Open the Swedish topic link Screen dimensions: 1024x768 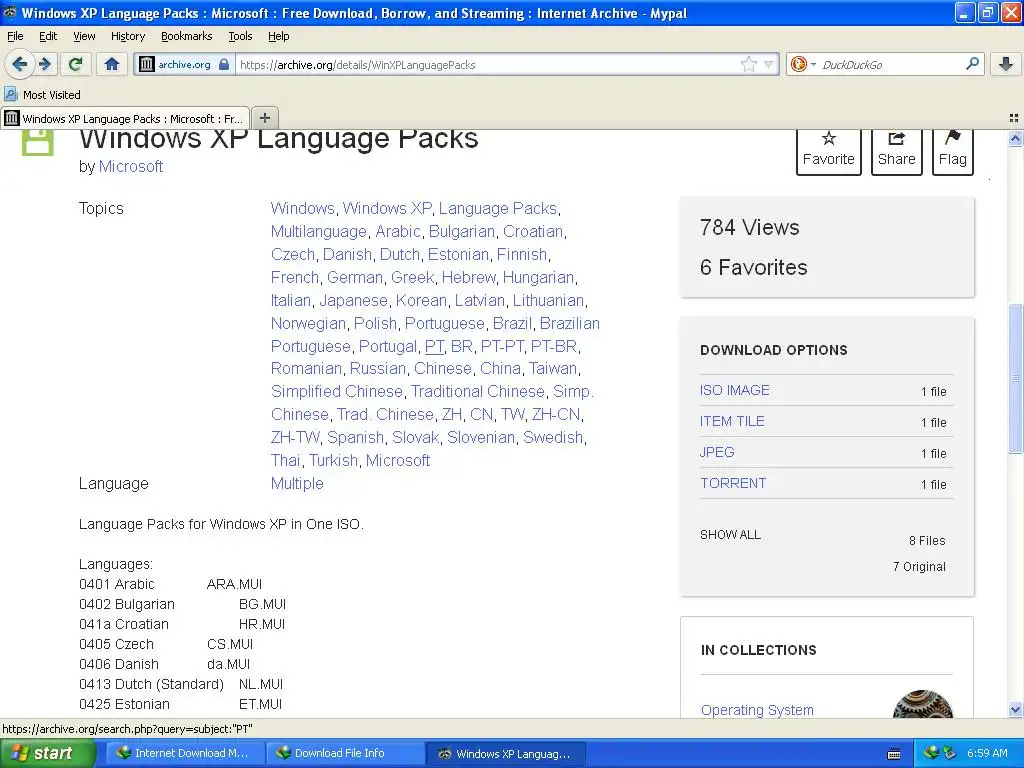tap(552, 437)
